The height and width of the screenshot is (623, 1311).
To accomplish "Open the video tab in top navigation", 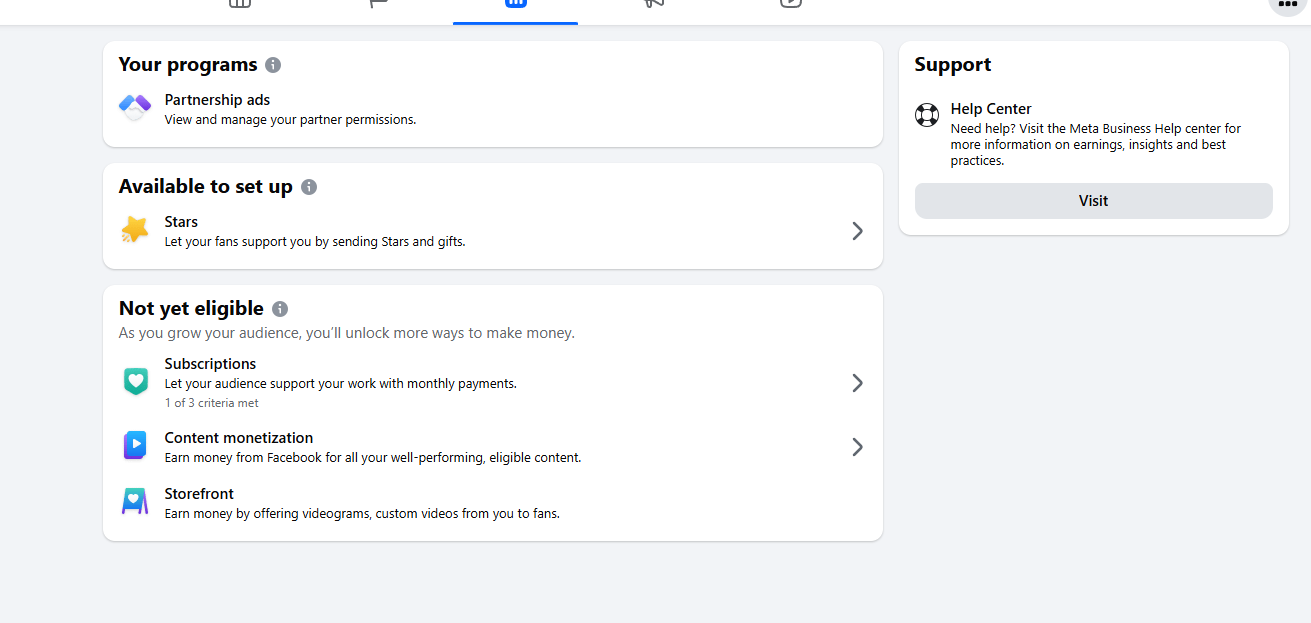I will 791,3.
